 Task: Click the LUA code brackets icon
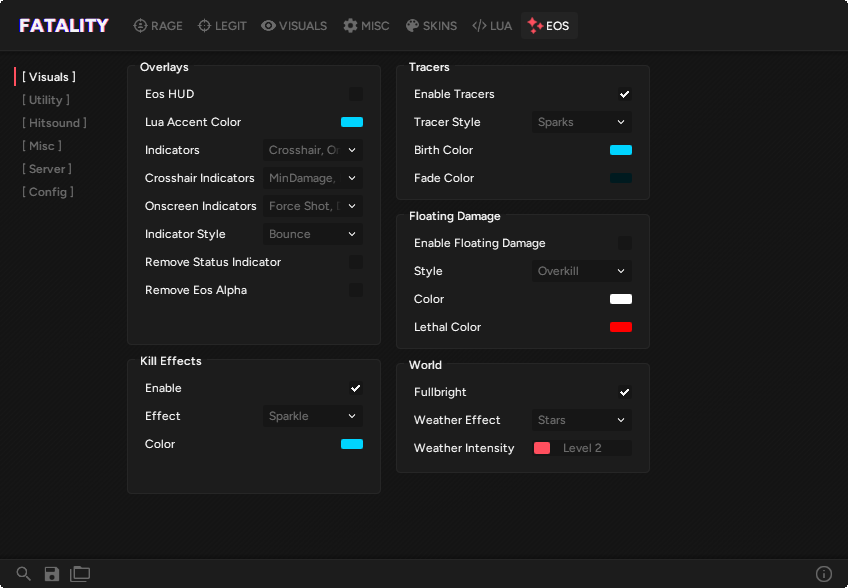tap(479, 25)
